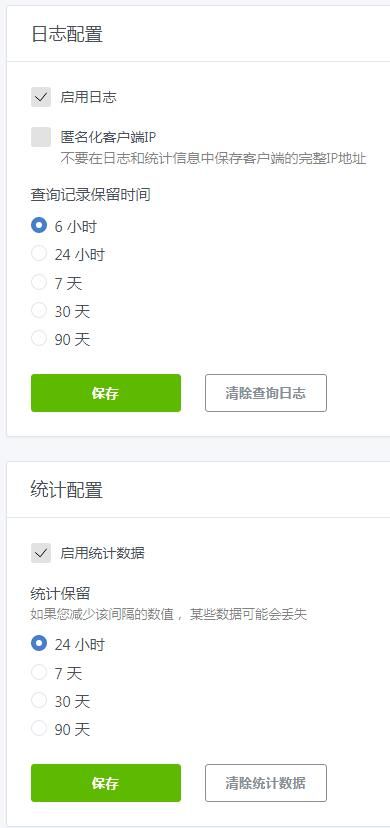Click 保存 in the 统计配置 section
The height and width of the screenshot is (828, 390).
[x=106, y=783]
